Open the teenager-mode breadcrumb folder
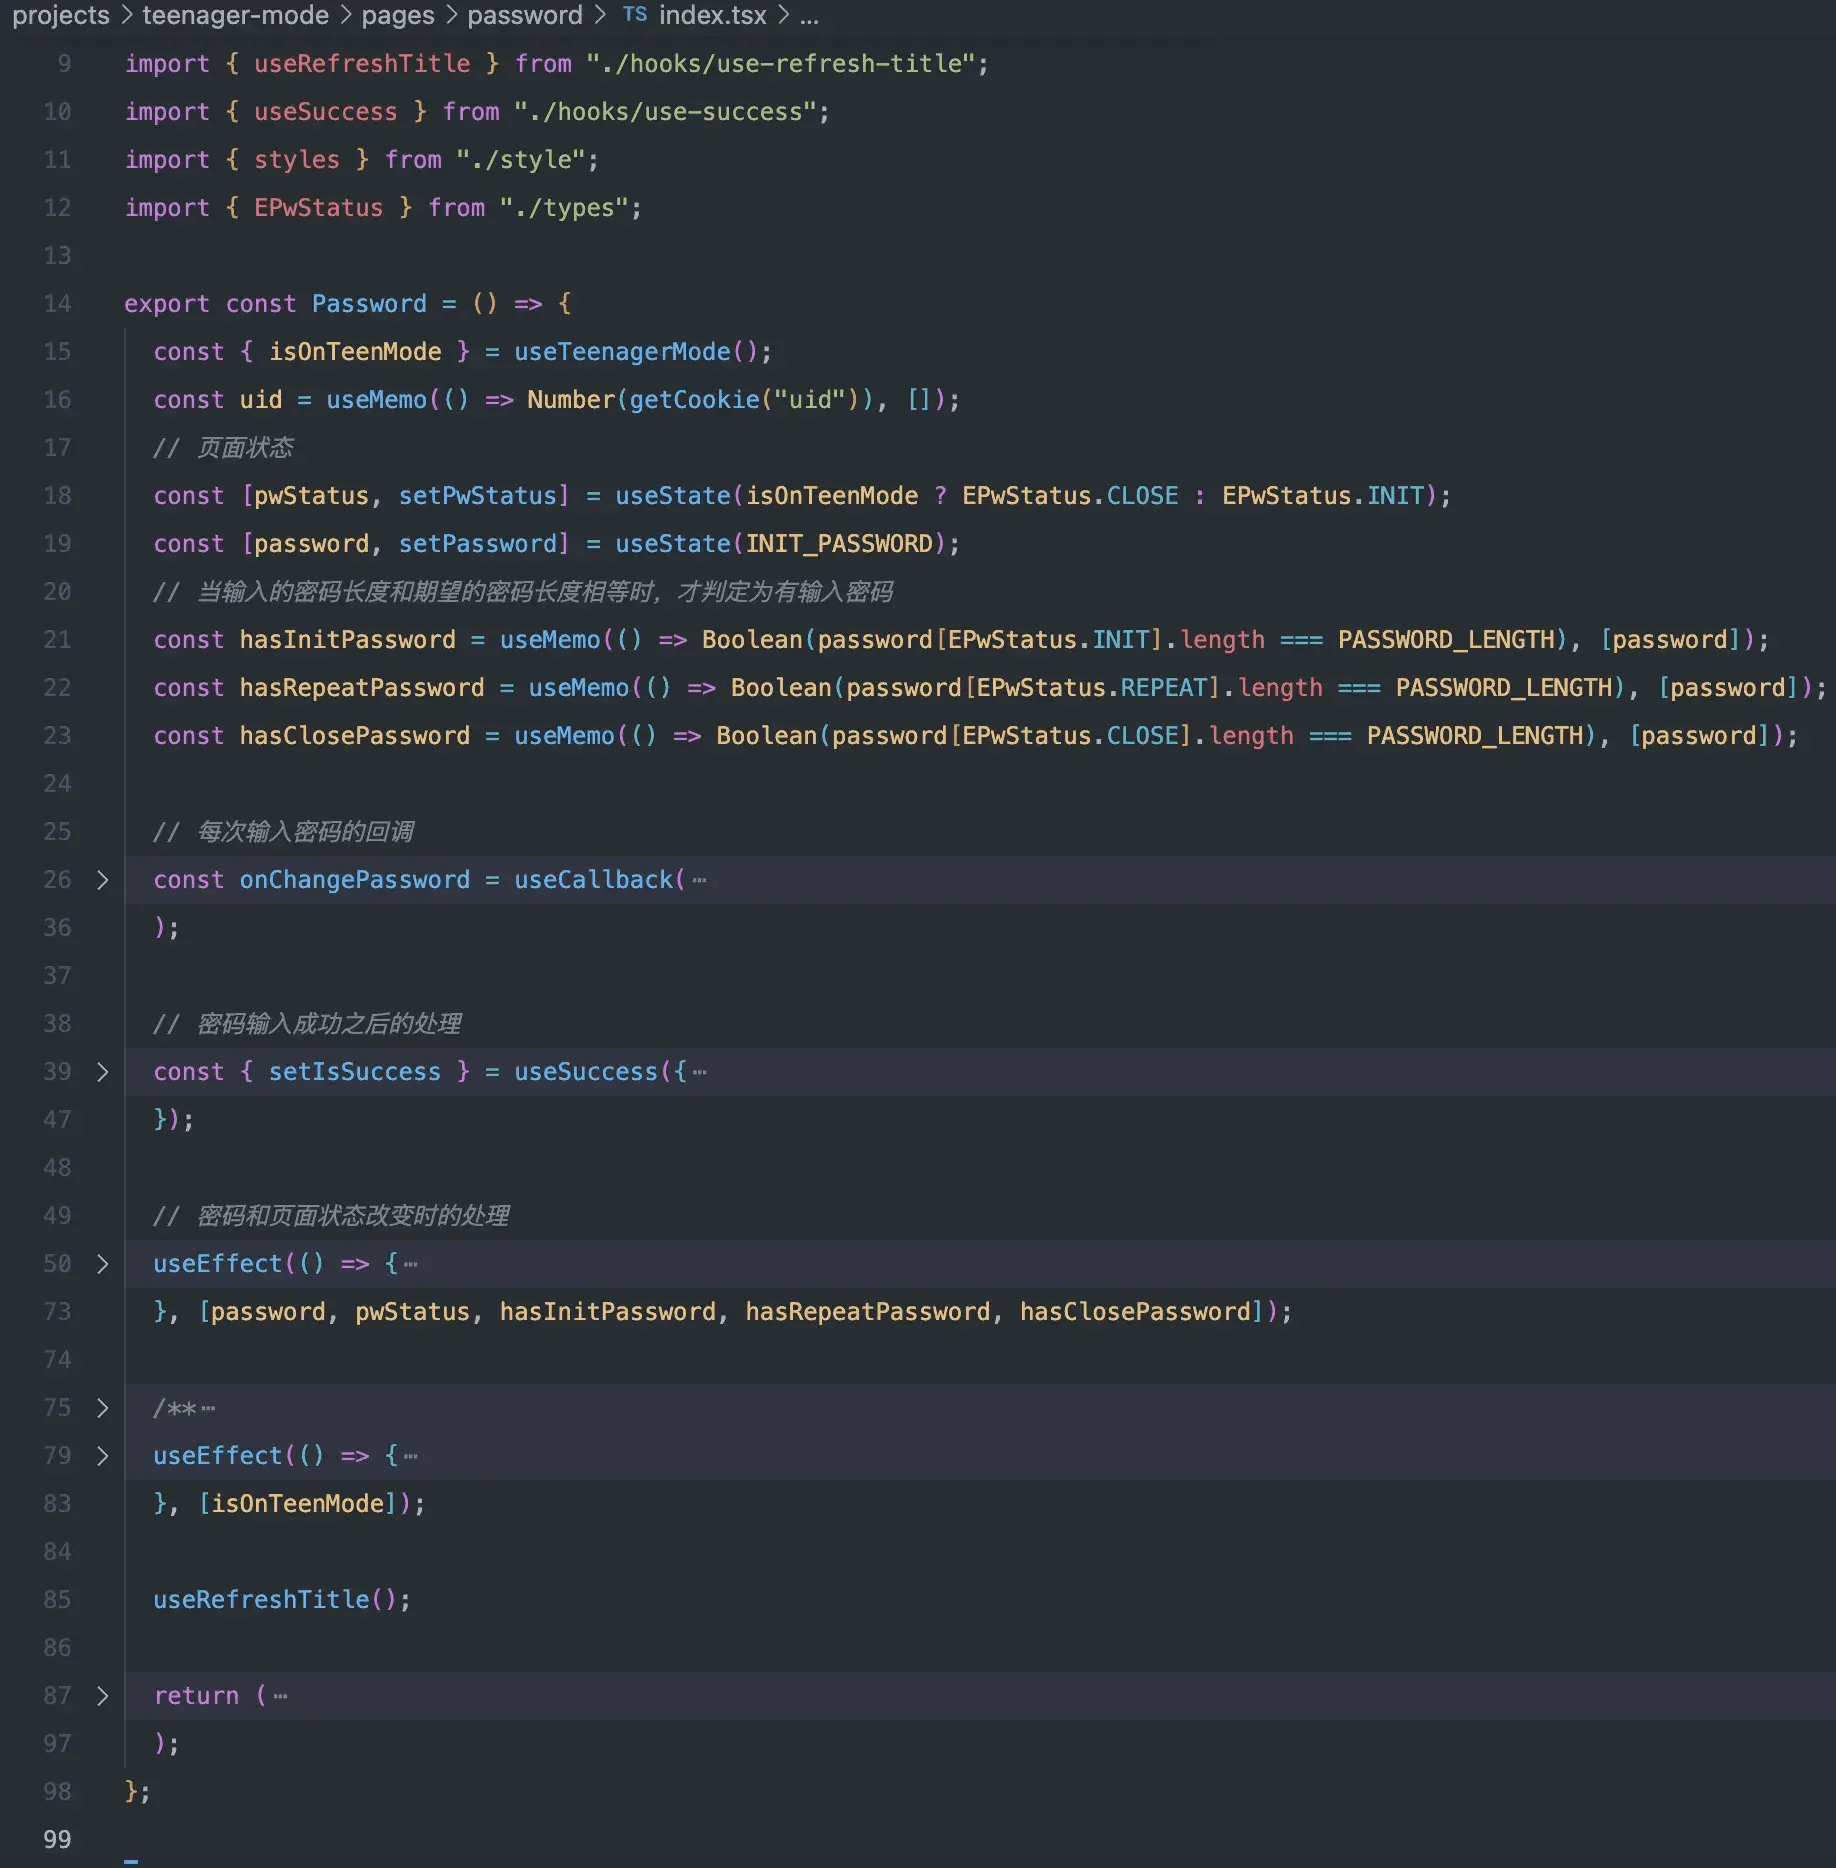This screenshot has height=1868, width=1836. click(x=235, y=15)
